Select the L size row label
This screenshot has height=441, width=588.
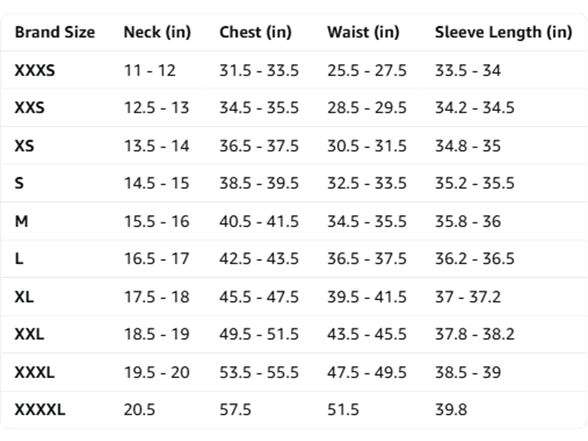click(x=19, y=259)
